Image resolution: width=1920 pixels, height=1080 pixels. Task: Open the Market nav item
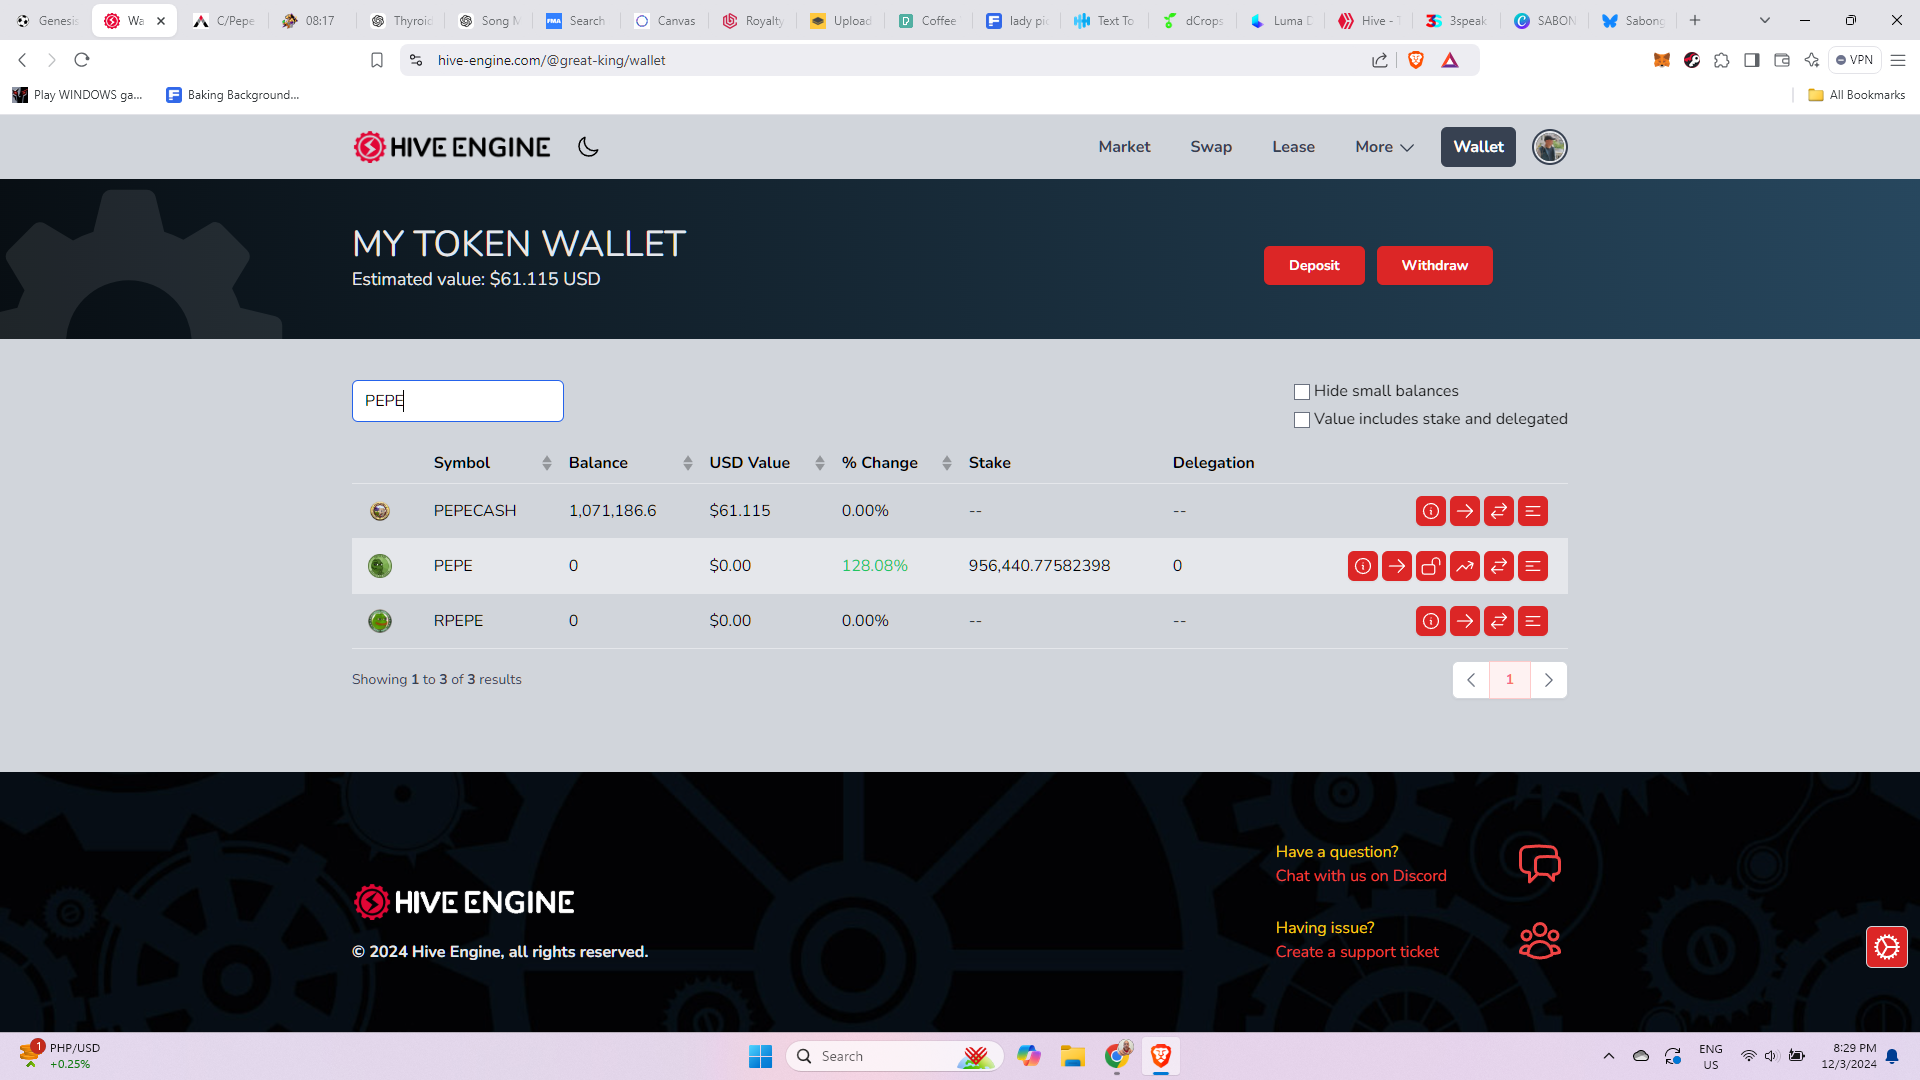tap(1124, 147)
